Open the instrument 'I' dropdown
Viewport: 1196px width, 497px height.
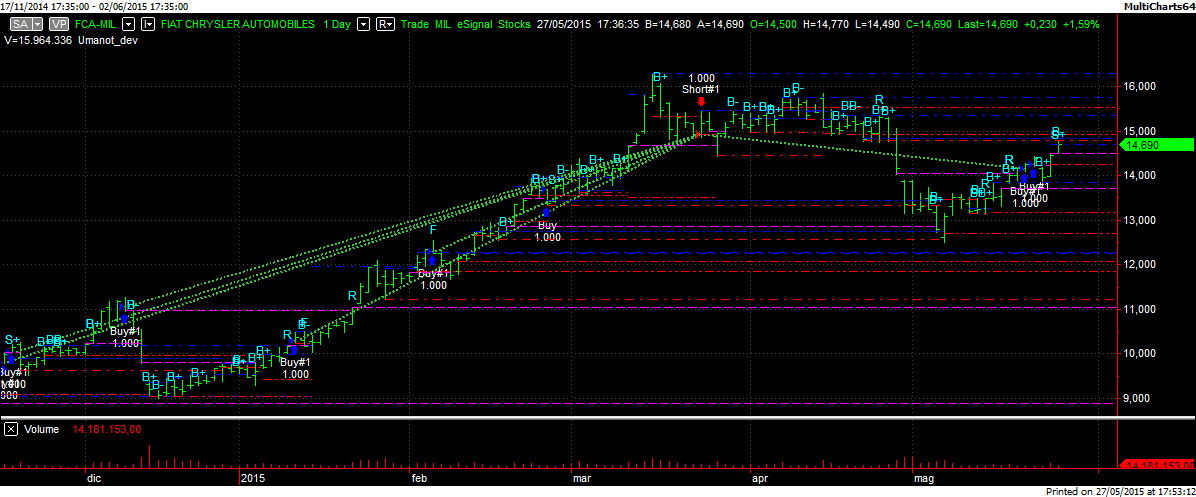click(146, 22)
